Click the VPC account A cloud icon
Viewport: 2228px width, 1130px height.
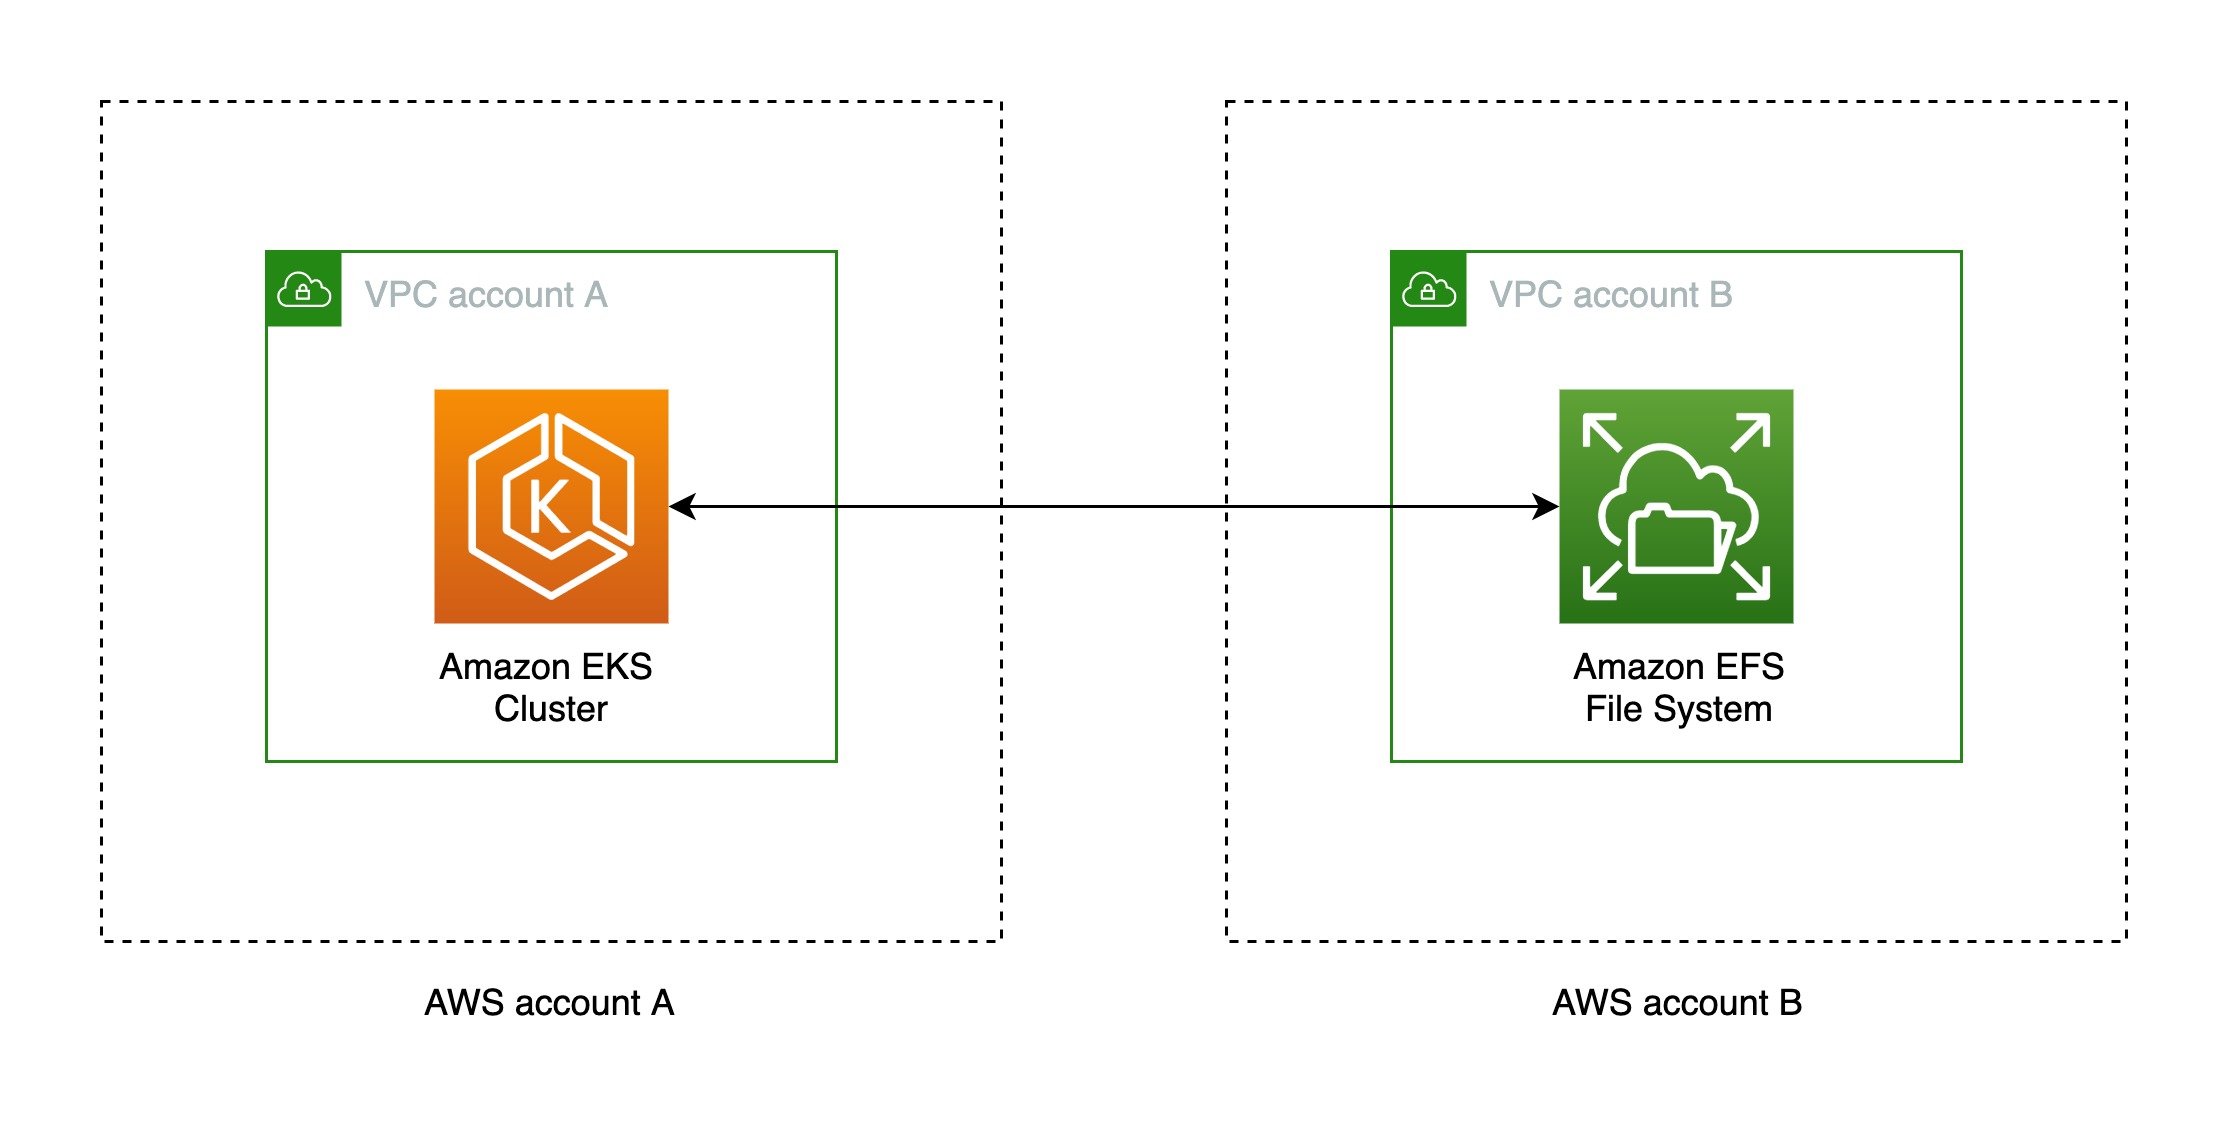click(304, 289)
